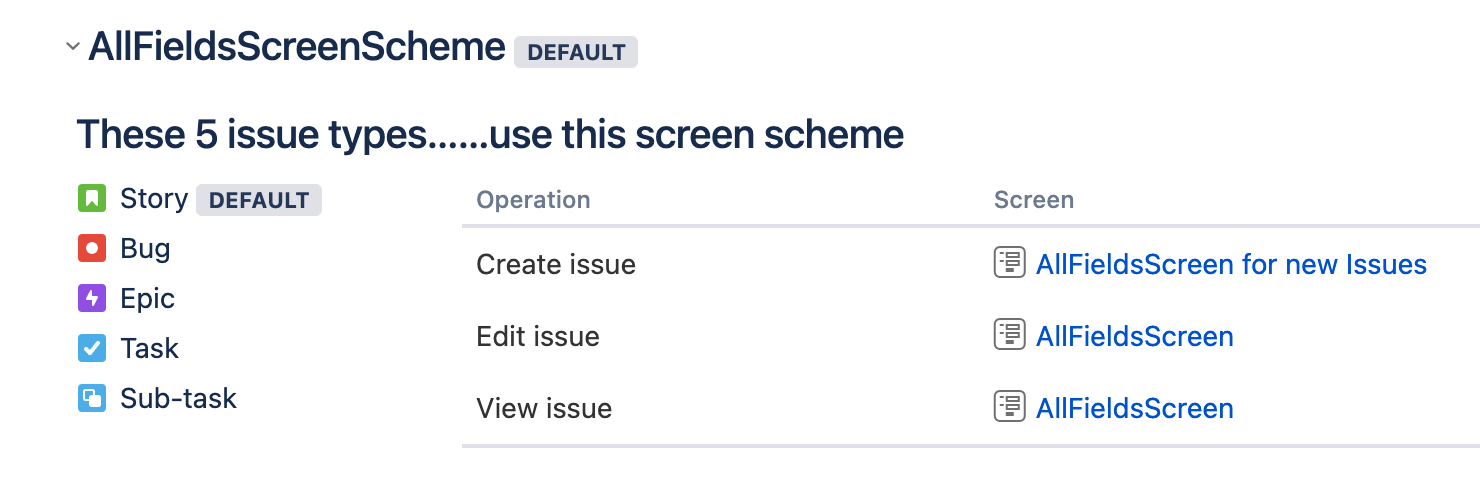Viewport: 1480px width, 500px height.
Task: Click the DEFAULT badge beside Story
Action: 259,200
